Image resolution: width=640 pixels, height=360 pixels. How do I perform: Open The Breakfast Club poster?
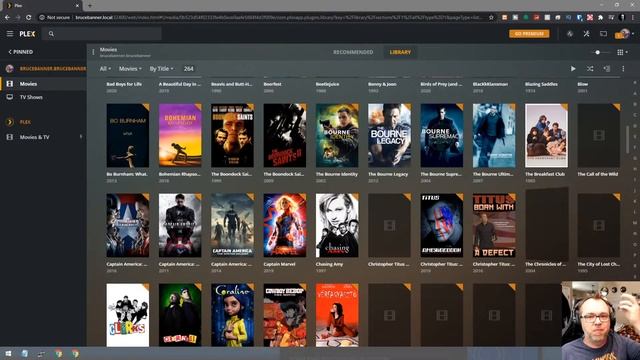pyautogui.click(x=547, y=136)
